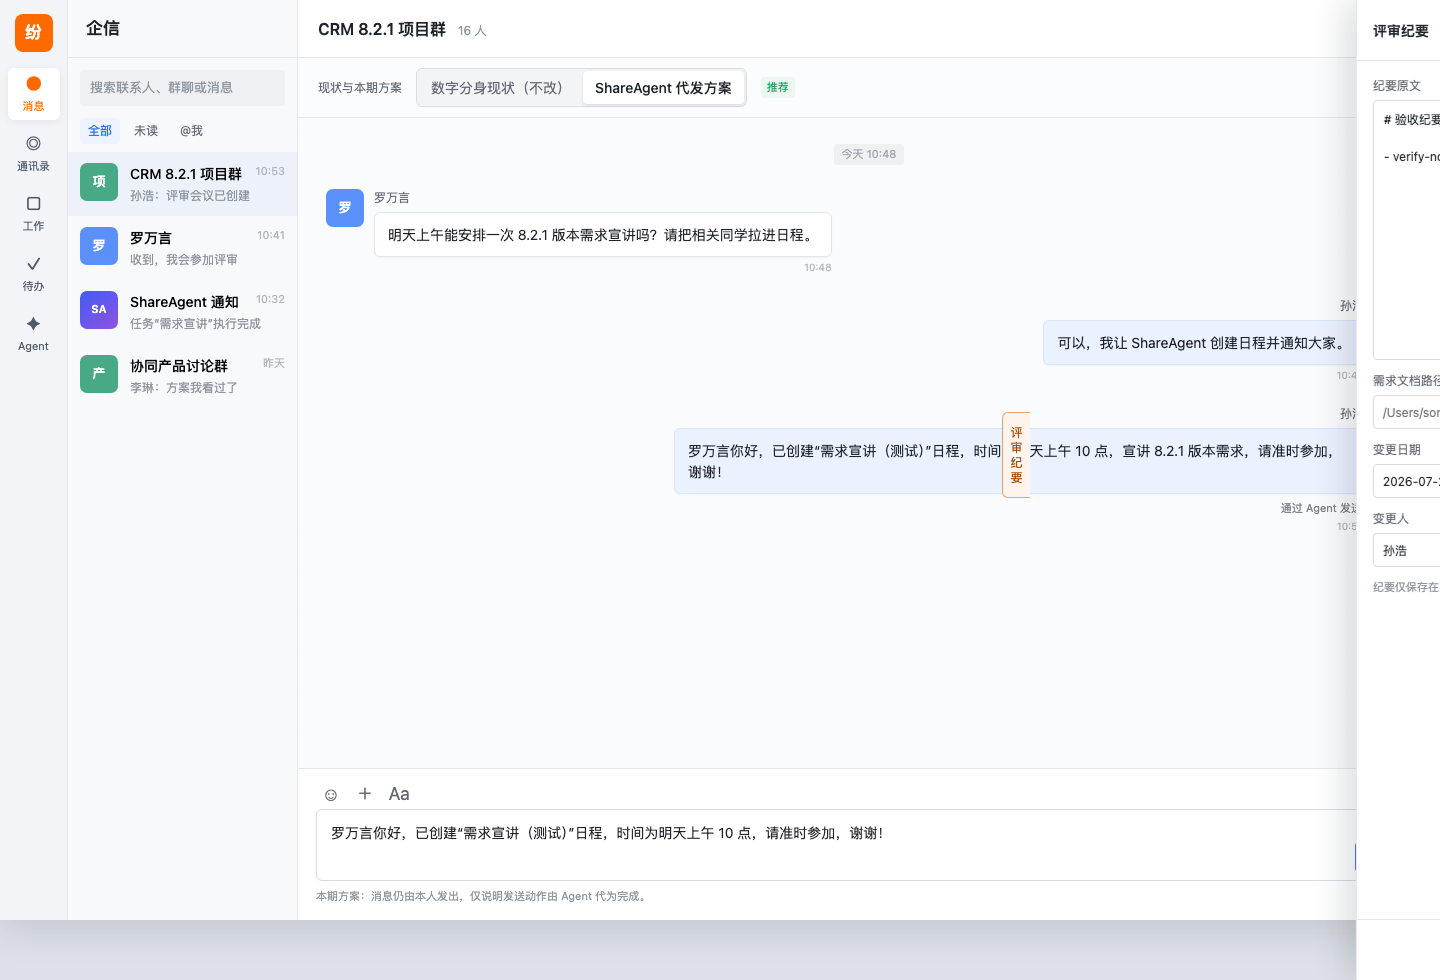Click the 需求文档路径 input field
The width and height of the screenshot is (1440, 980).
tap(1407, 412)
